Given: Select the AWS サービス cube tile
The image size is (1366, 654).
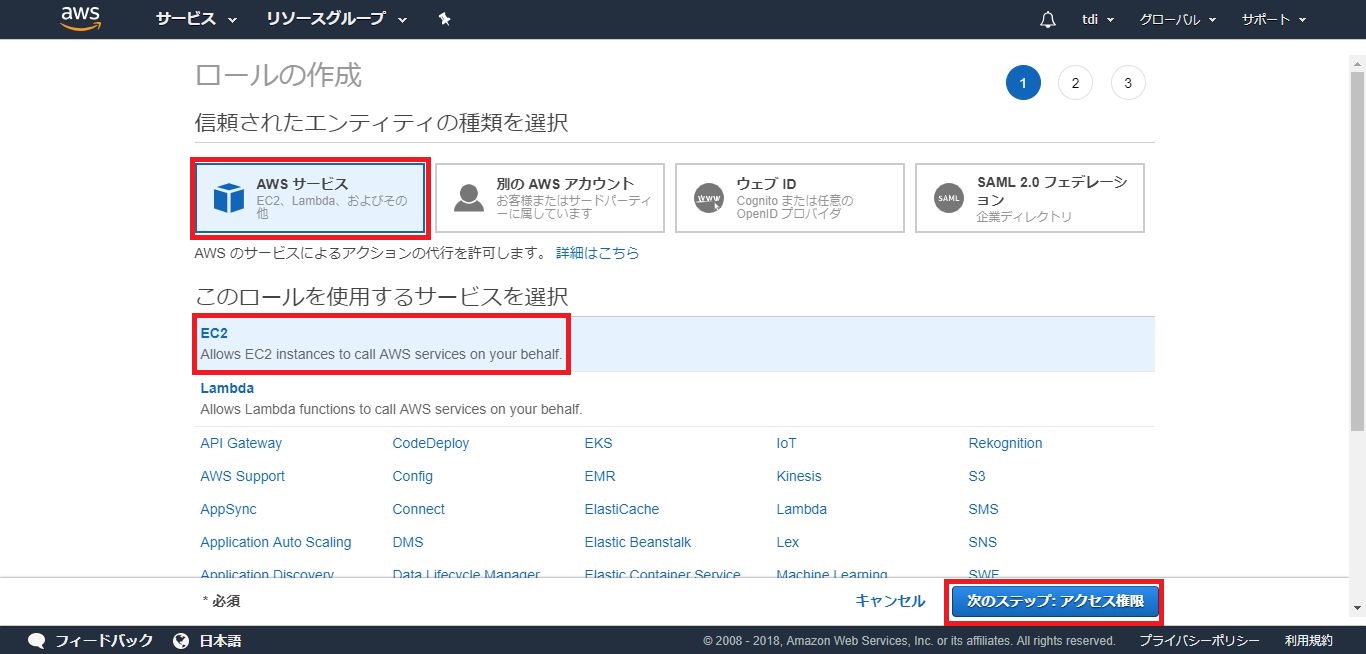Looking at the screenshot, I should tap(311, 198).
